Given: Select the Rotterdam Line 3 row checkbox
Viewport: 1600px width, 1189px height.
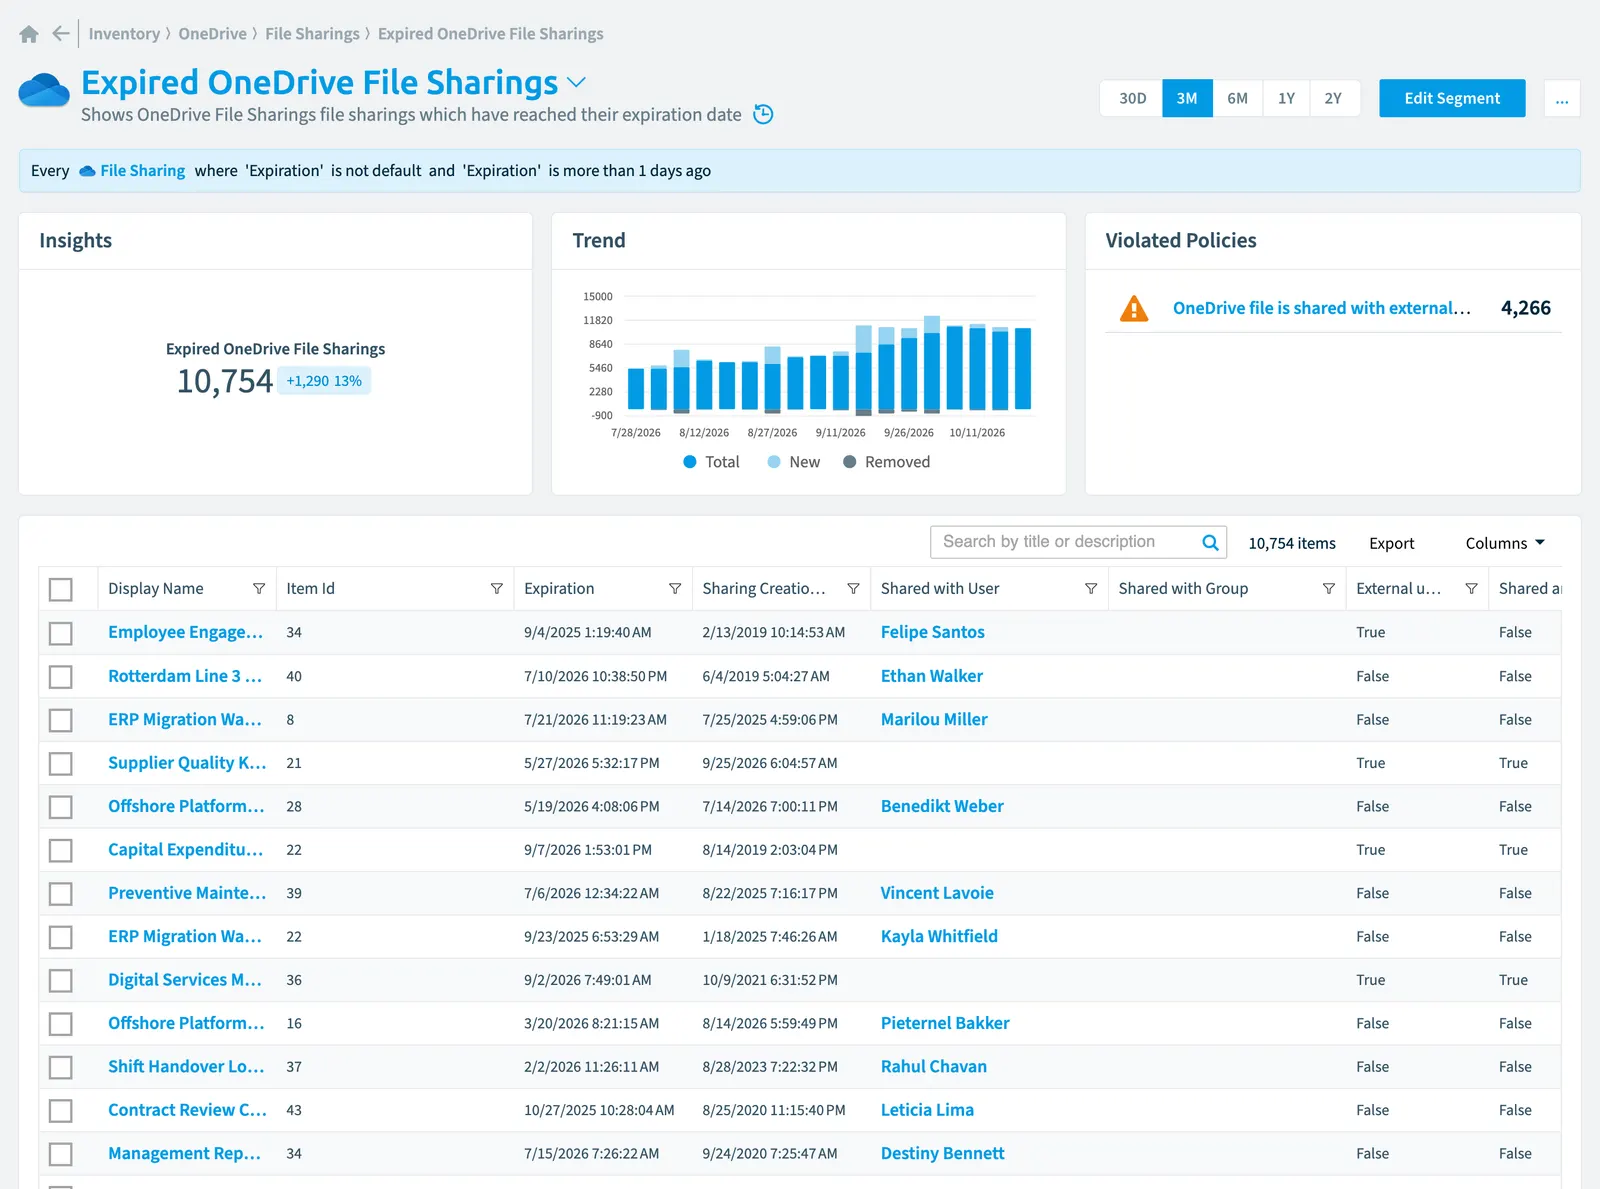Looking at the screenshot, I should [61, 677].
